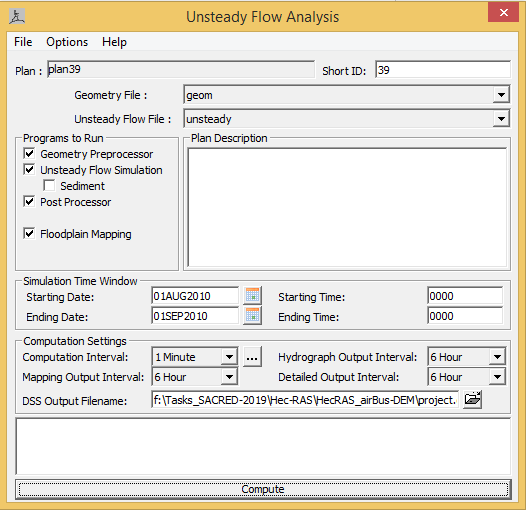Uncheck the Geometry Preprocessor option
Image resolution: width=526 pixels, height=510 pixels.
(29, 154)
